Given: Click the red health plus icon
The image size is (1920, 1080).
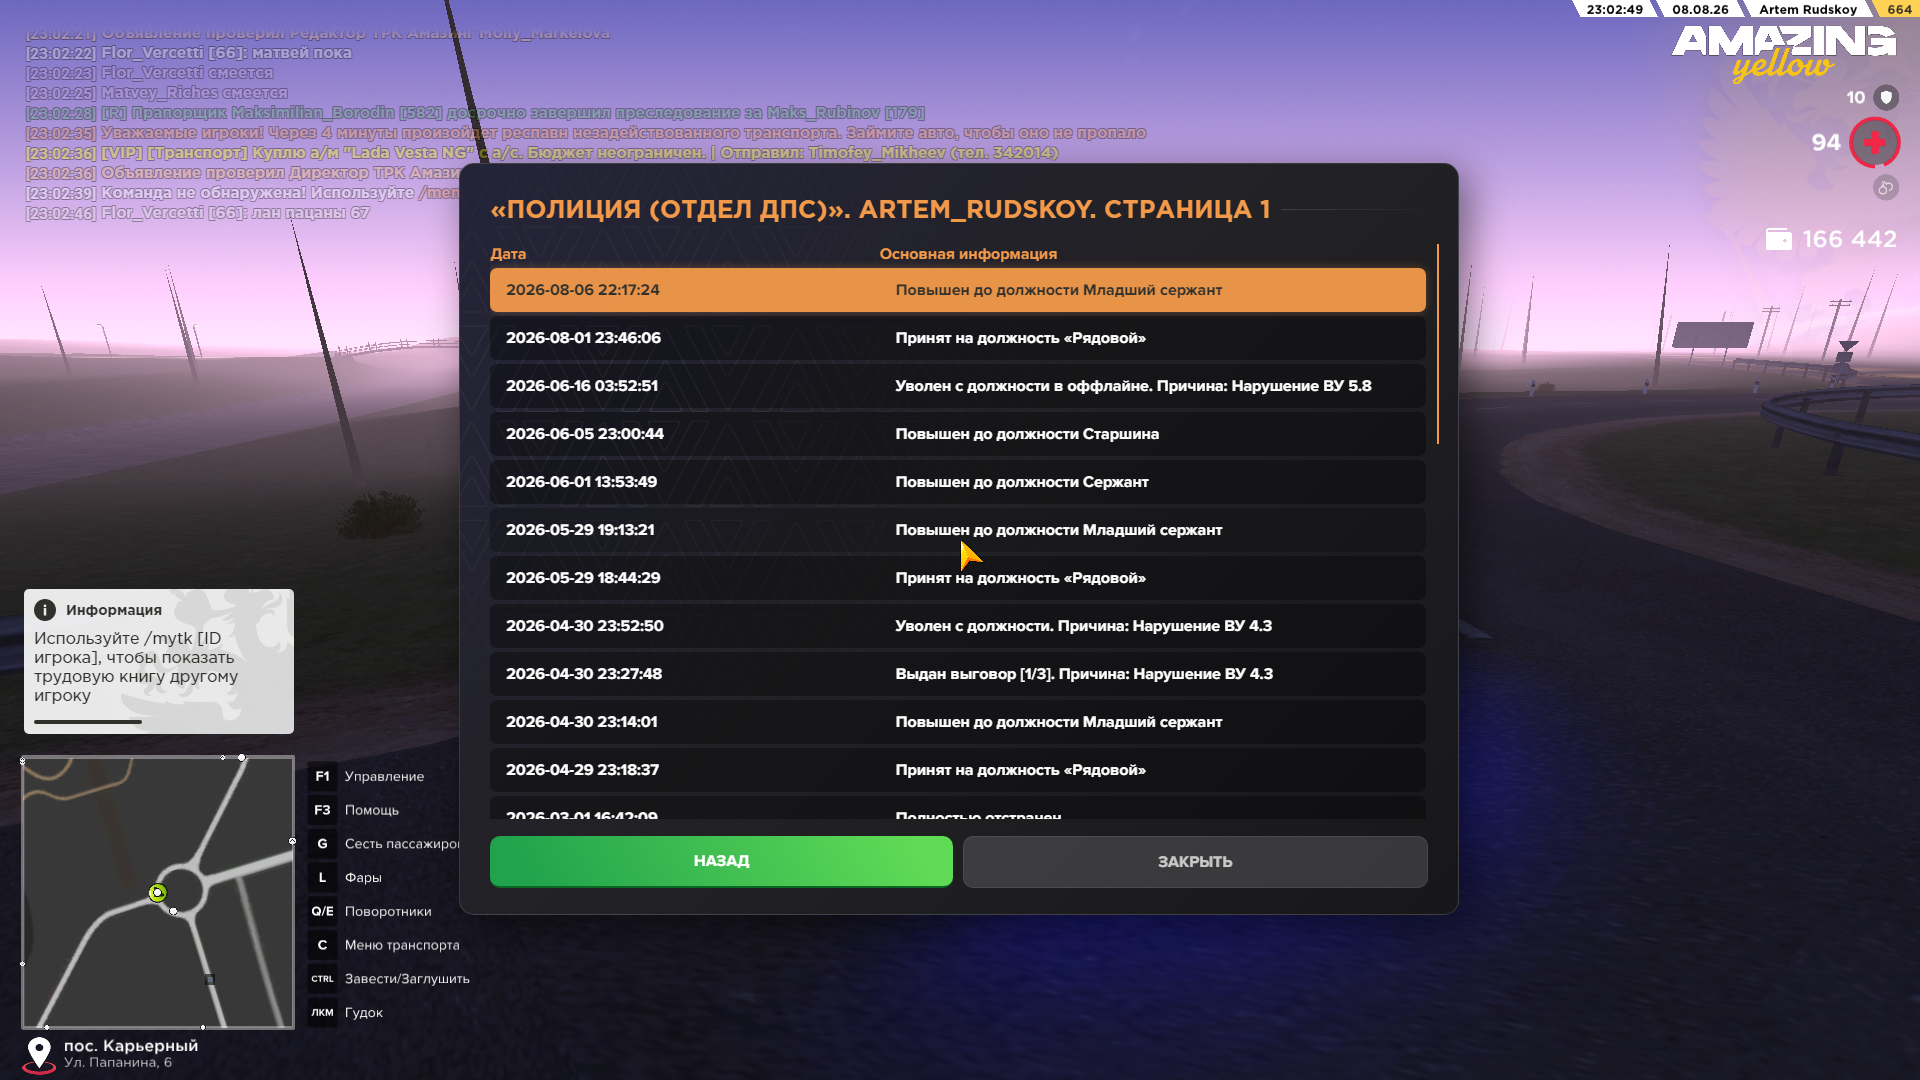Looking at the screenshot, I should (x=1875, y=143).
